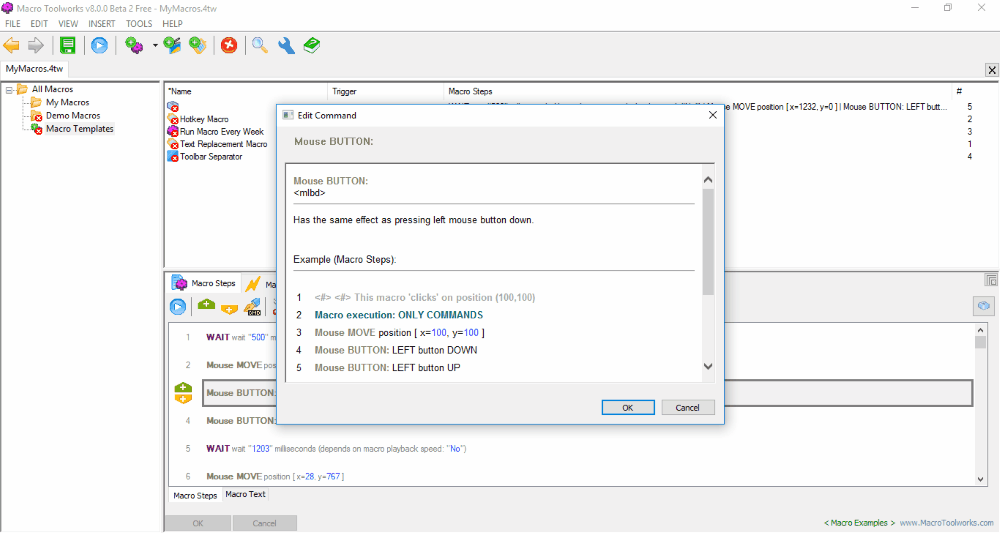Image resolution: width=1000 pixels, height=533 pixels.
Task: Click the Edit Command help scrollbar's down arrow
Action: 708,367
